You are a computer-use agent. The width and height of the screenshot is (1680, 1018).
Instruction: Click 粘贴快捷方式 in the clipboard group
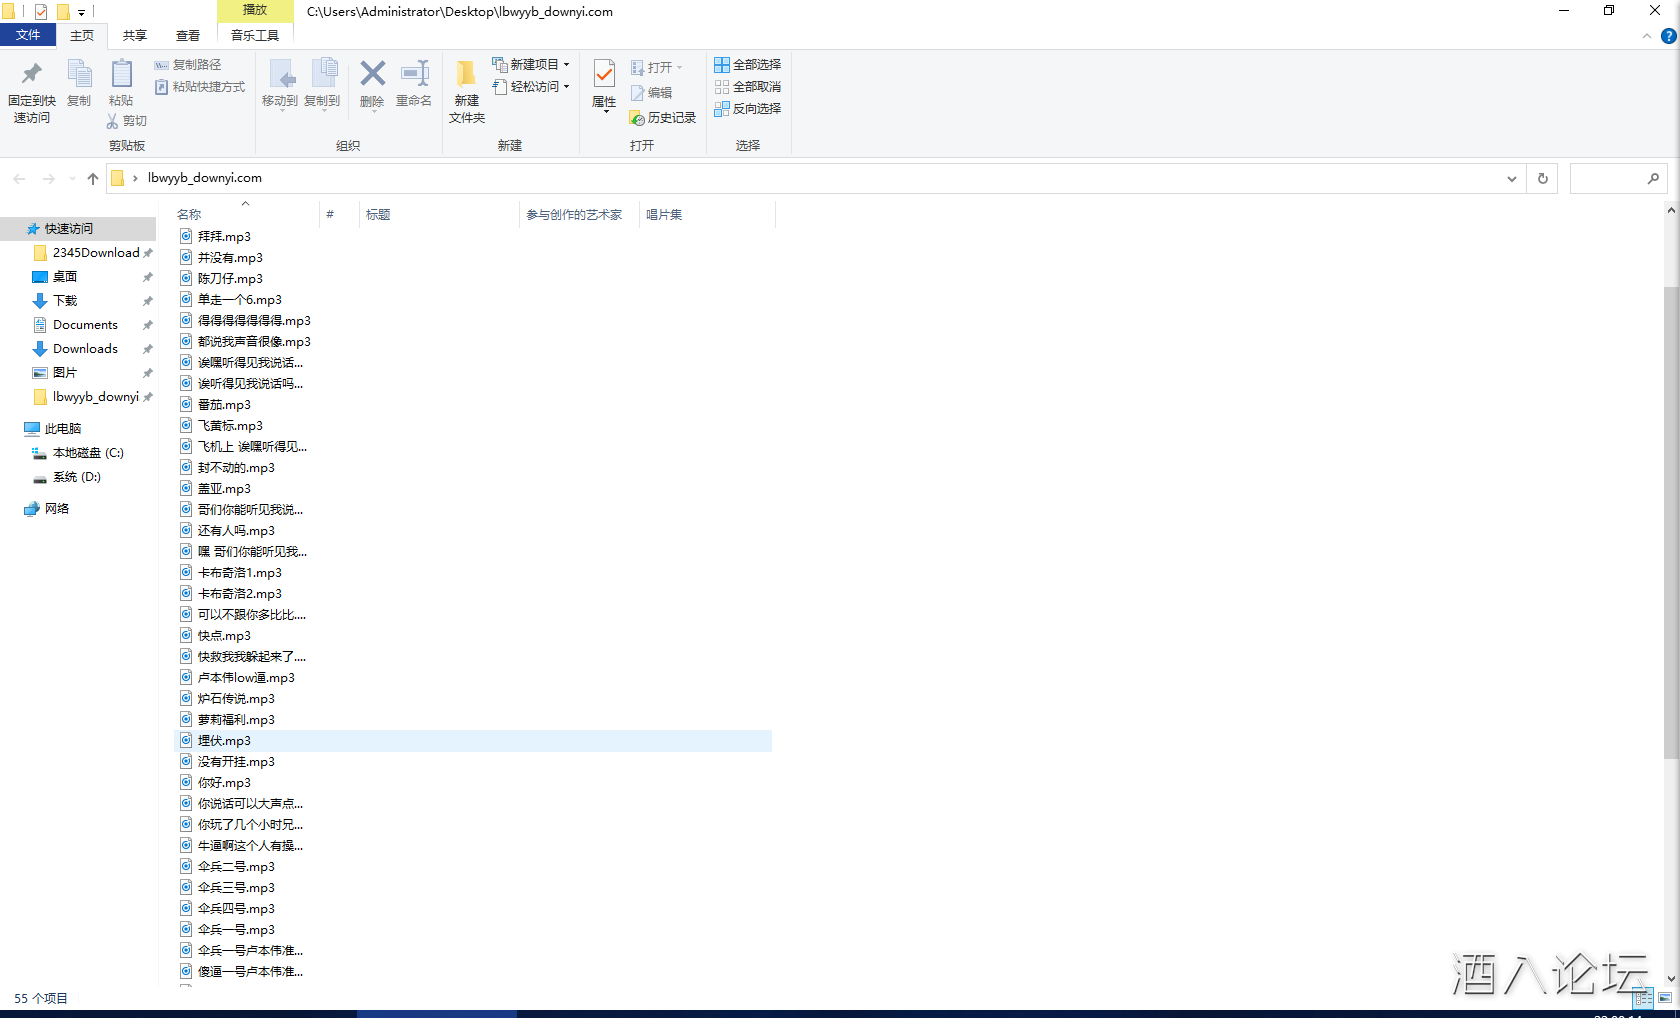click(x=200, y=87)
